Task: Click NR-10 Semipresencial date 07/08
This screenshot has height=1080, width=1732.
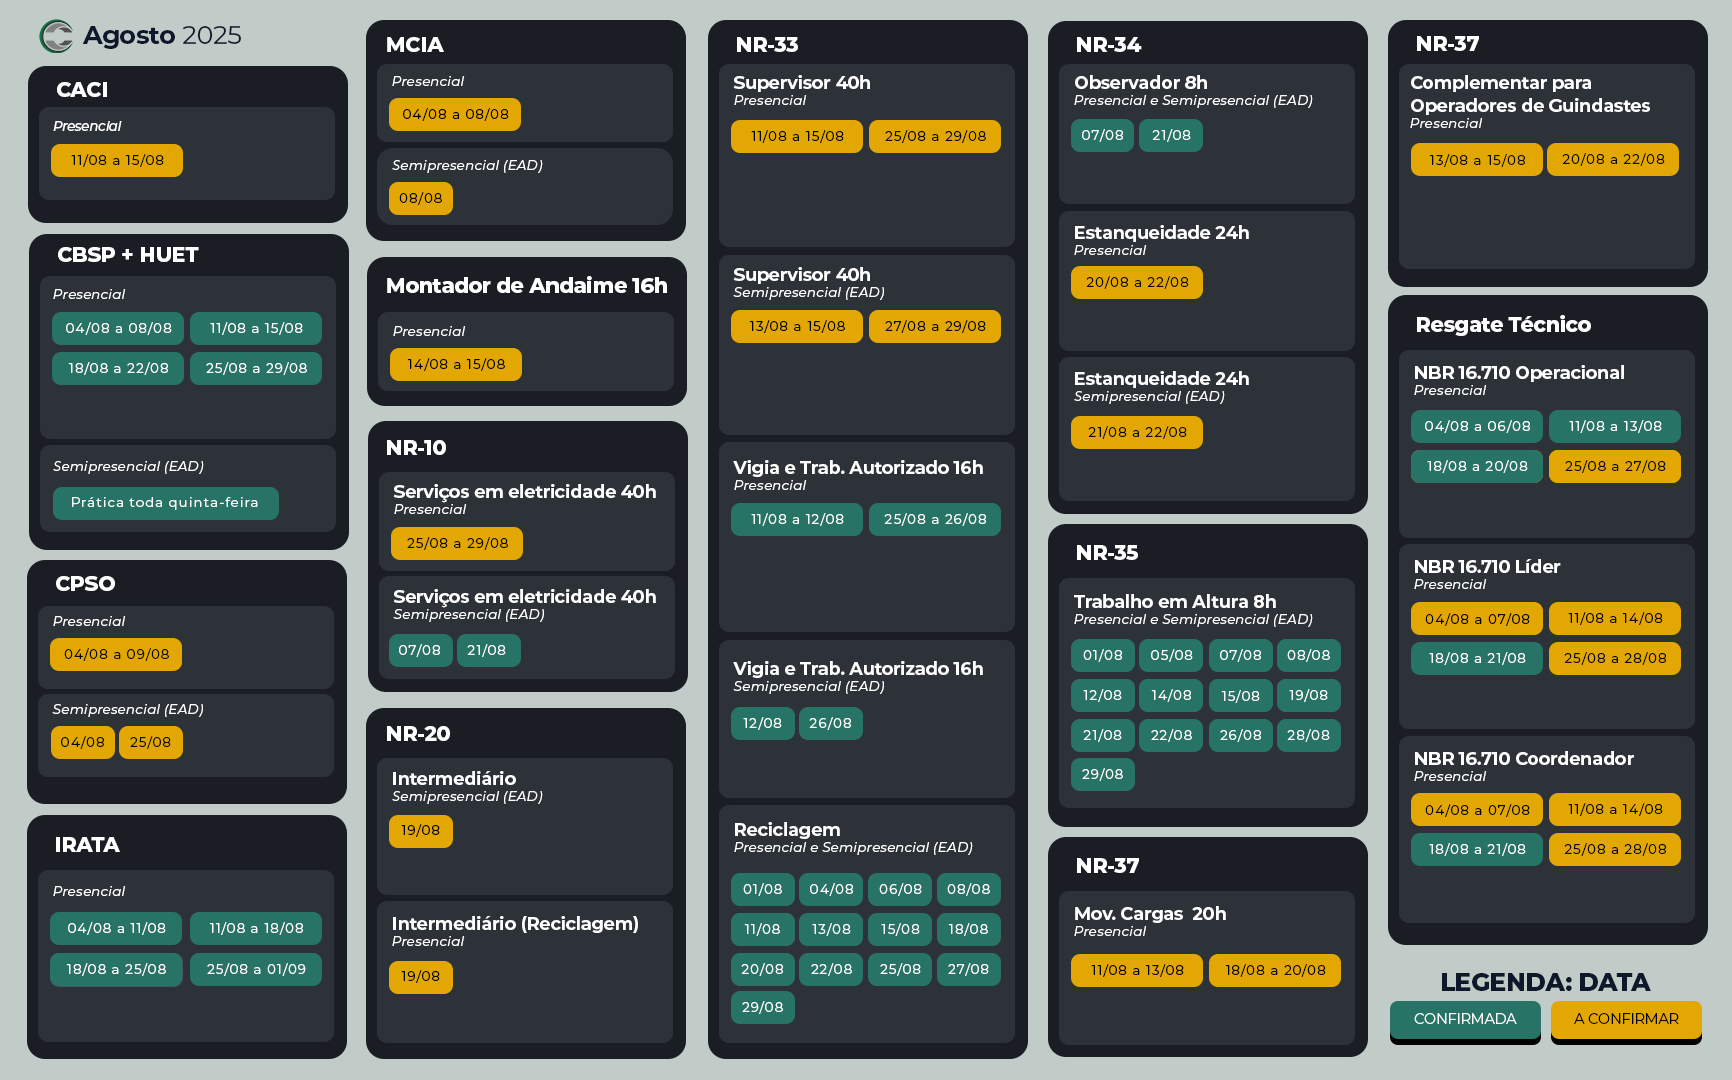Action: [420, 650]
